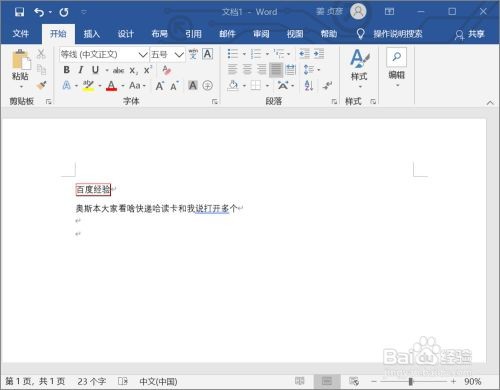Screen dimensions: 500x390
Task: Click the 操作说明搜索 search box
Action: (x=398, y=34)
